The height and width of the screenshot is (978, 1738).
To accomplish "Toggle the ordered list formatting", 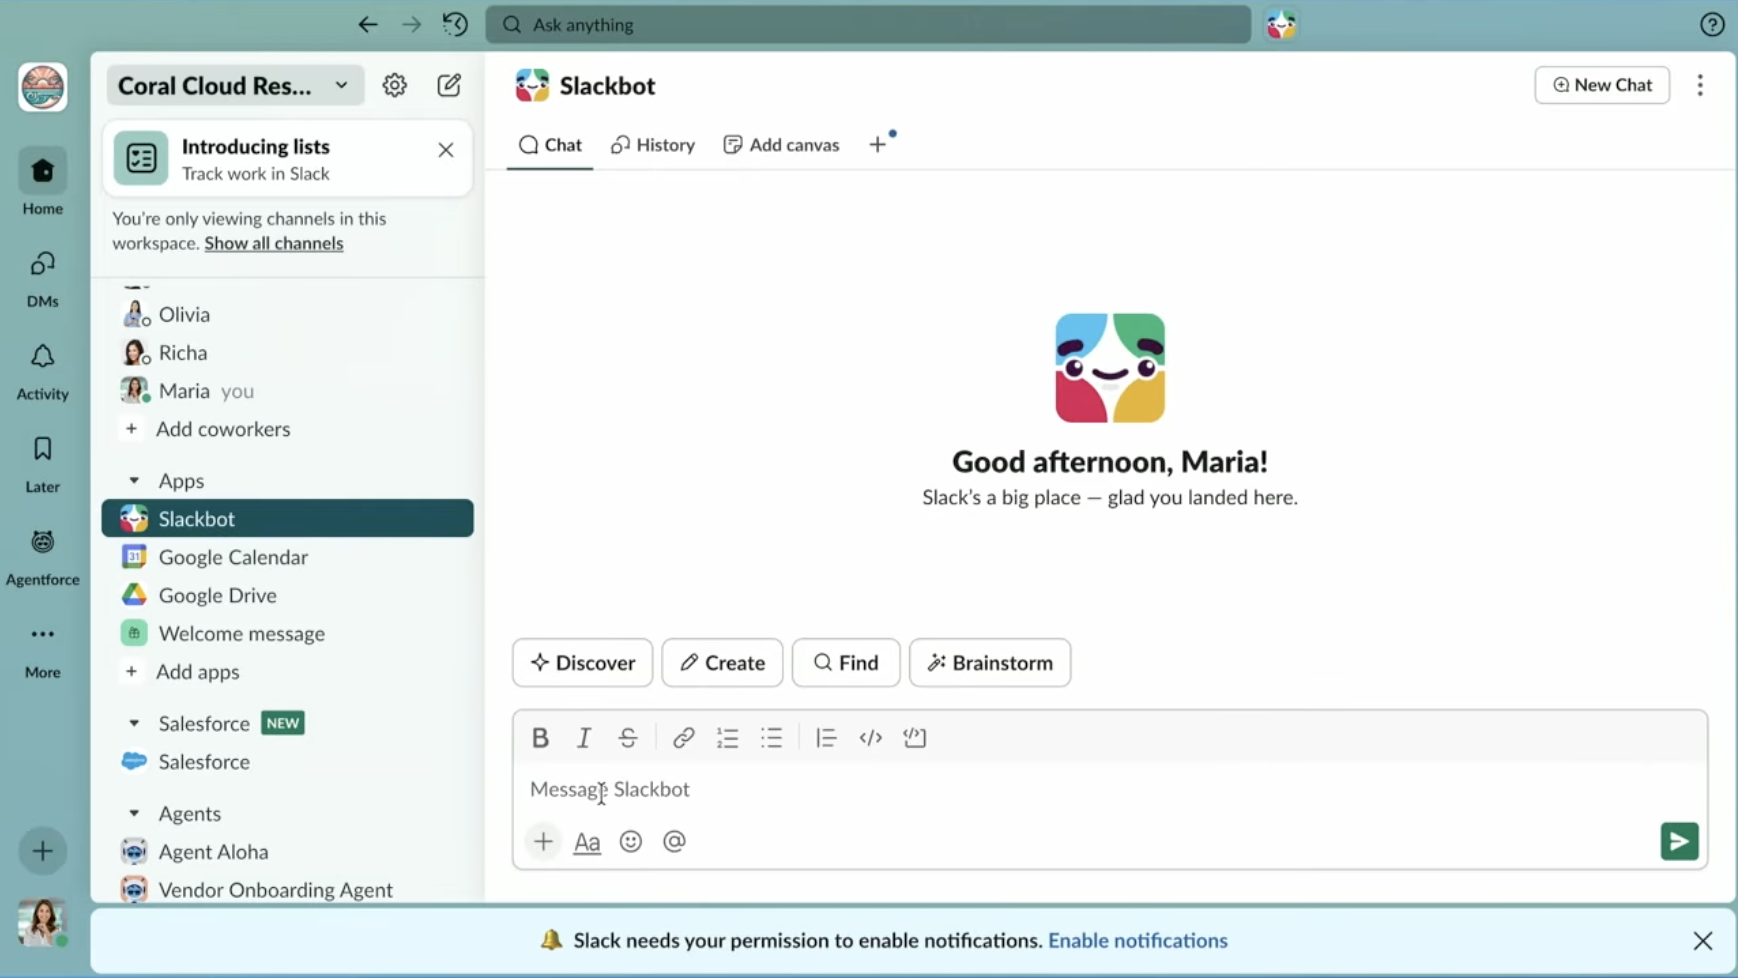I will point(727,737).
